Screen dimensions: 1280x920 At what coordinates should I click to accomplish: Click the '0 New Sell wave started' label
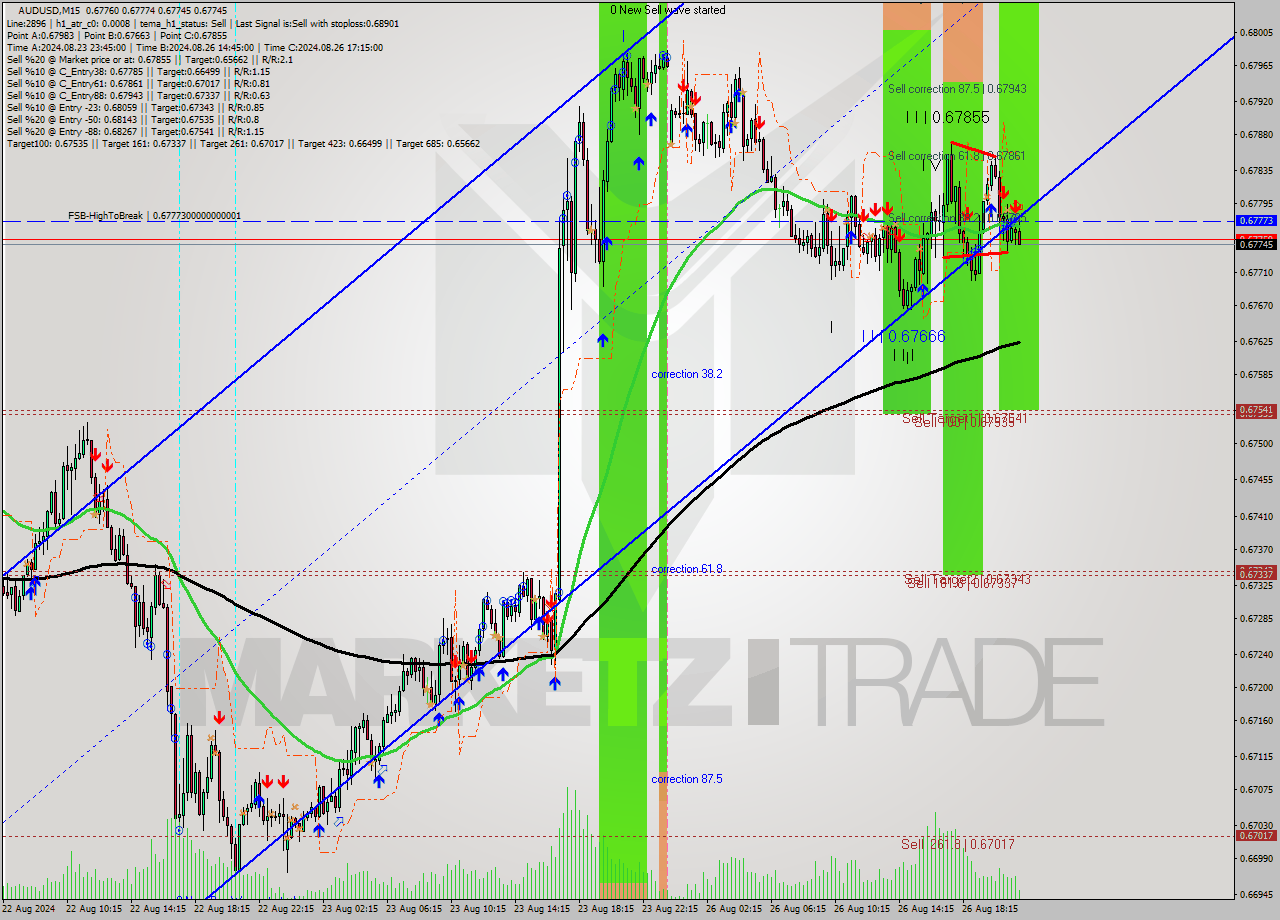click(669, 9)
